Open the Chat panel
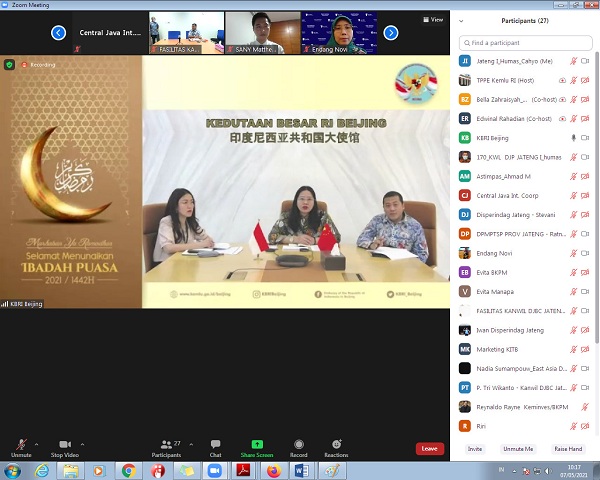This screenshot has width=600, height=480. [x=215, y=444]
